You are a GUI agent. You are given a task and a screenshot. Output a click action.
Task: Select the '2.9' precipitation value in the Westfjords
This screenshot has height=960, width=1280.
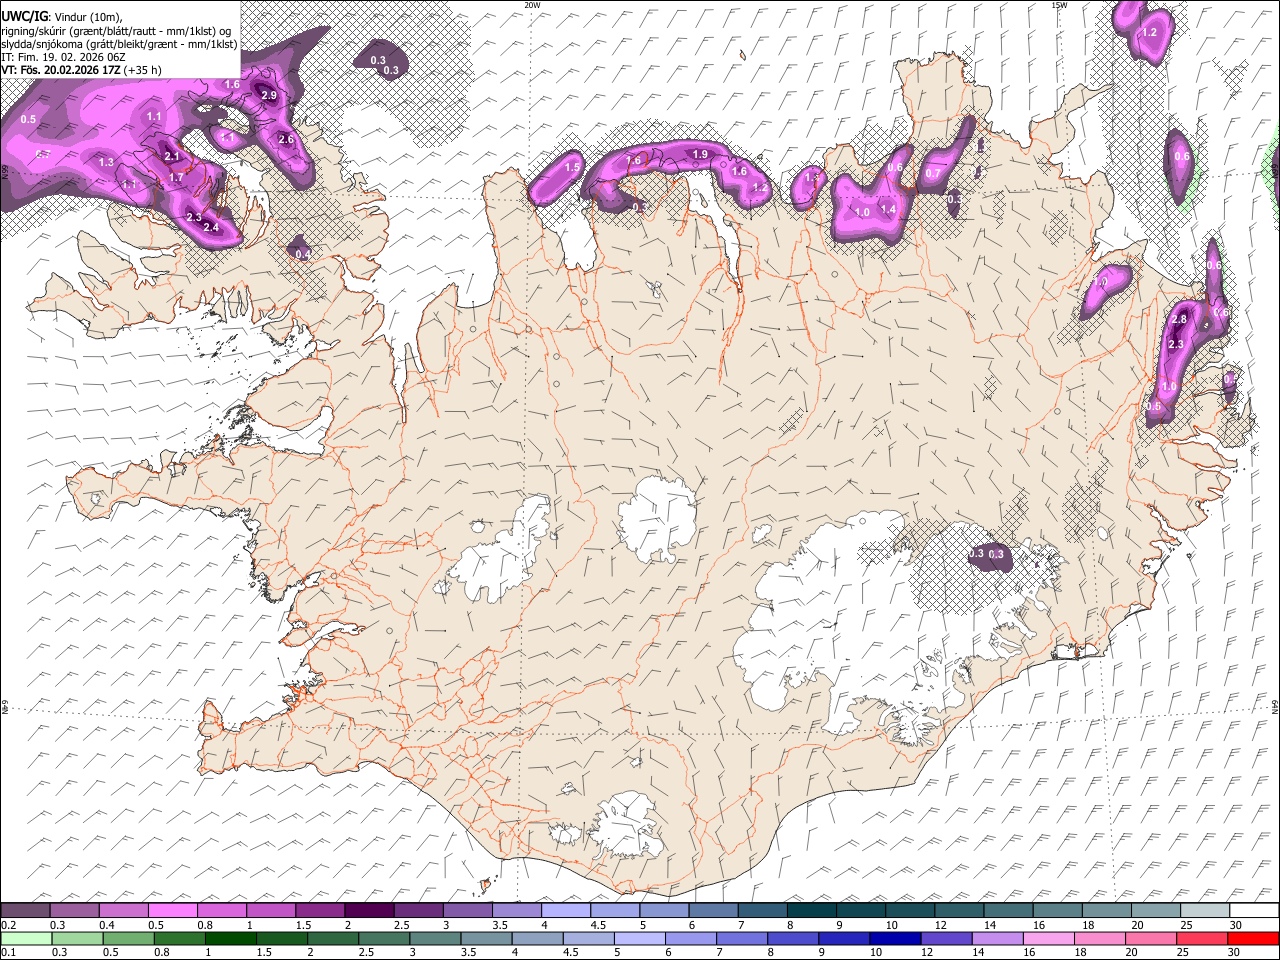tap(269, 95)
